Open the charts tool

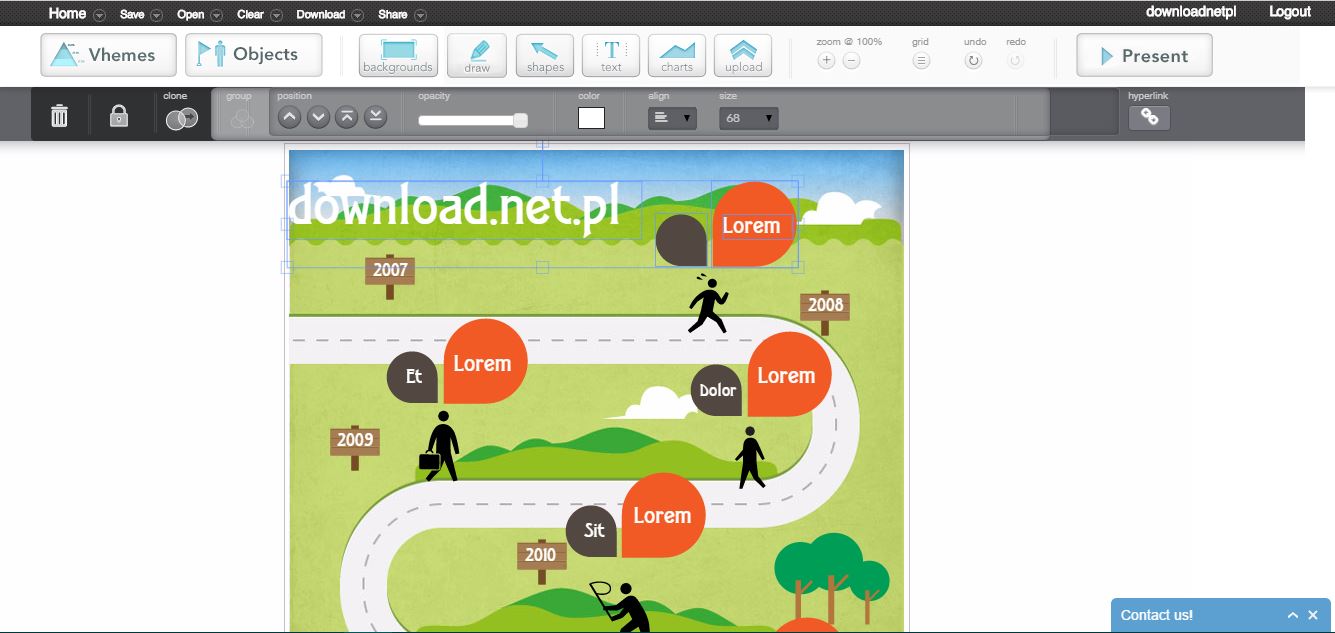[677, 56]
